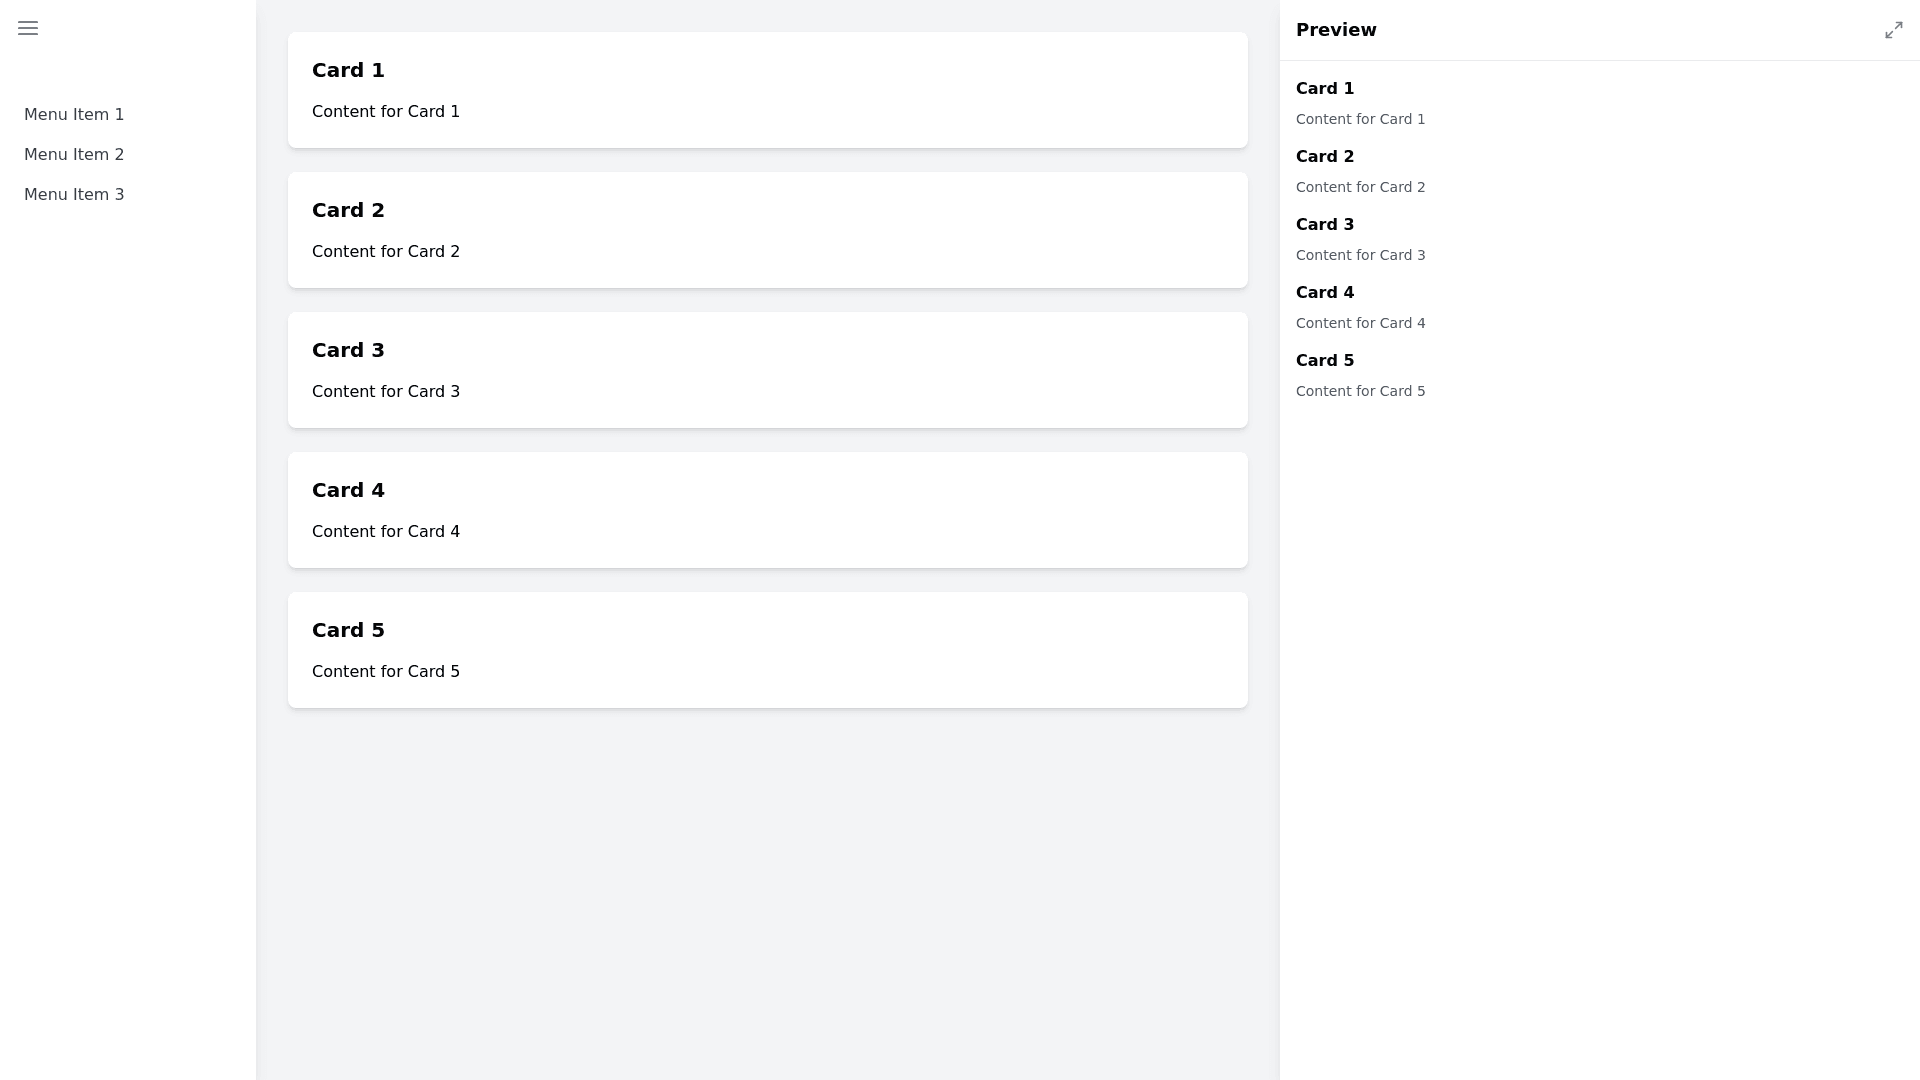Click the Preview panel heading

[x=1336, y=30]
